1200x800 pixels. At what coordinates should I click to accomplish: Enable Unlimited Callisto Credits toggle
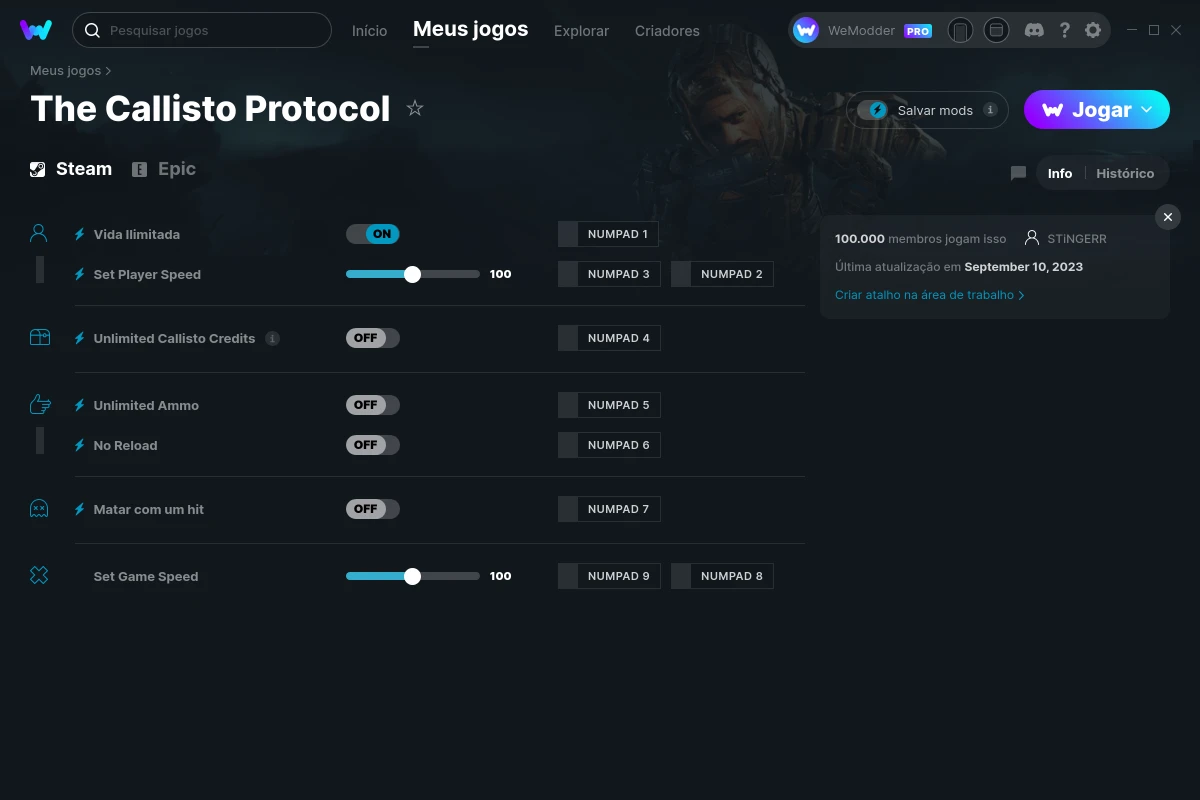pos(373,338)
